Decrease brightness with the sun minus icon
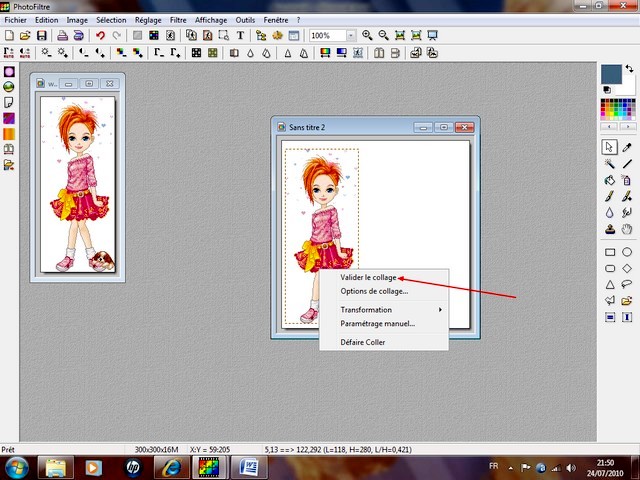Image resolution: width=640 pixels, height=480 pixels. pyautogui.click(x=46, y=53)
